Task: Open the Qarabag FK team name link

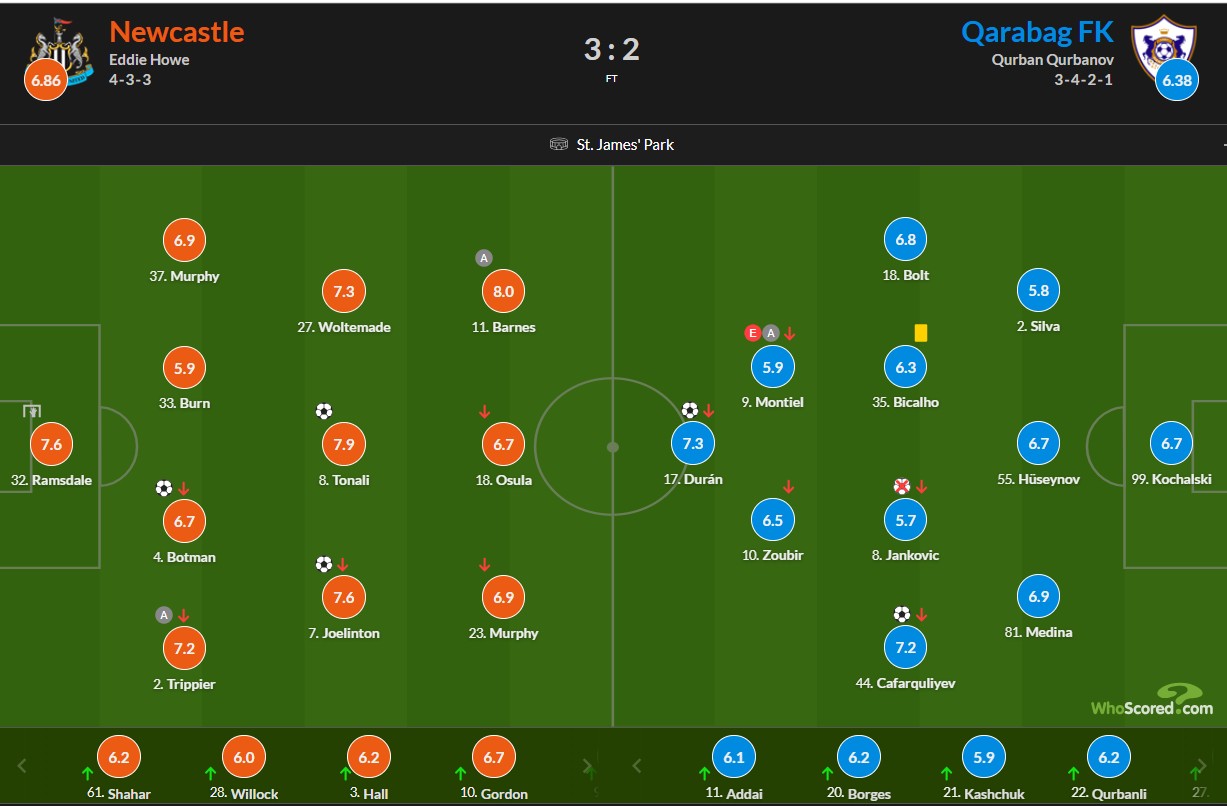Action: point(1037,32)
